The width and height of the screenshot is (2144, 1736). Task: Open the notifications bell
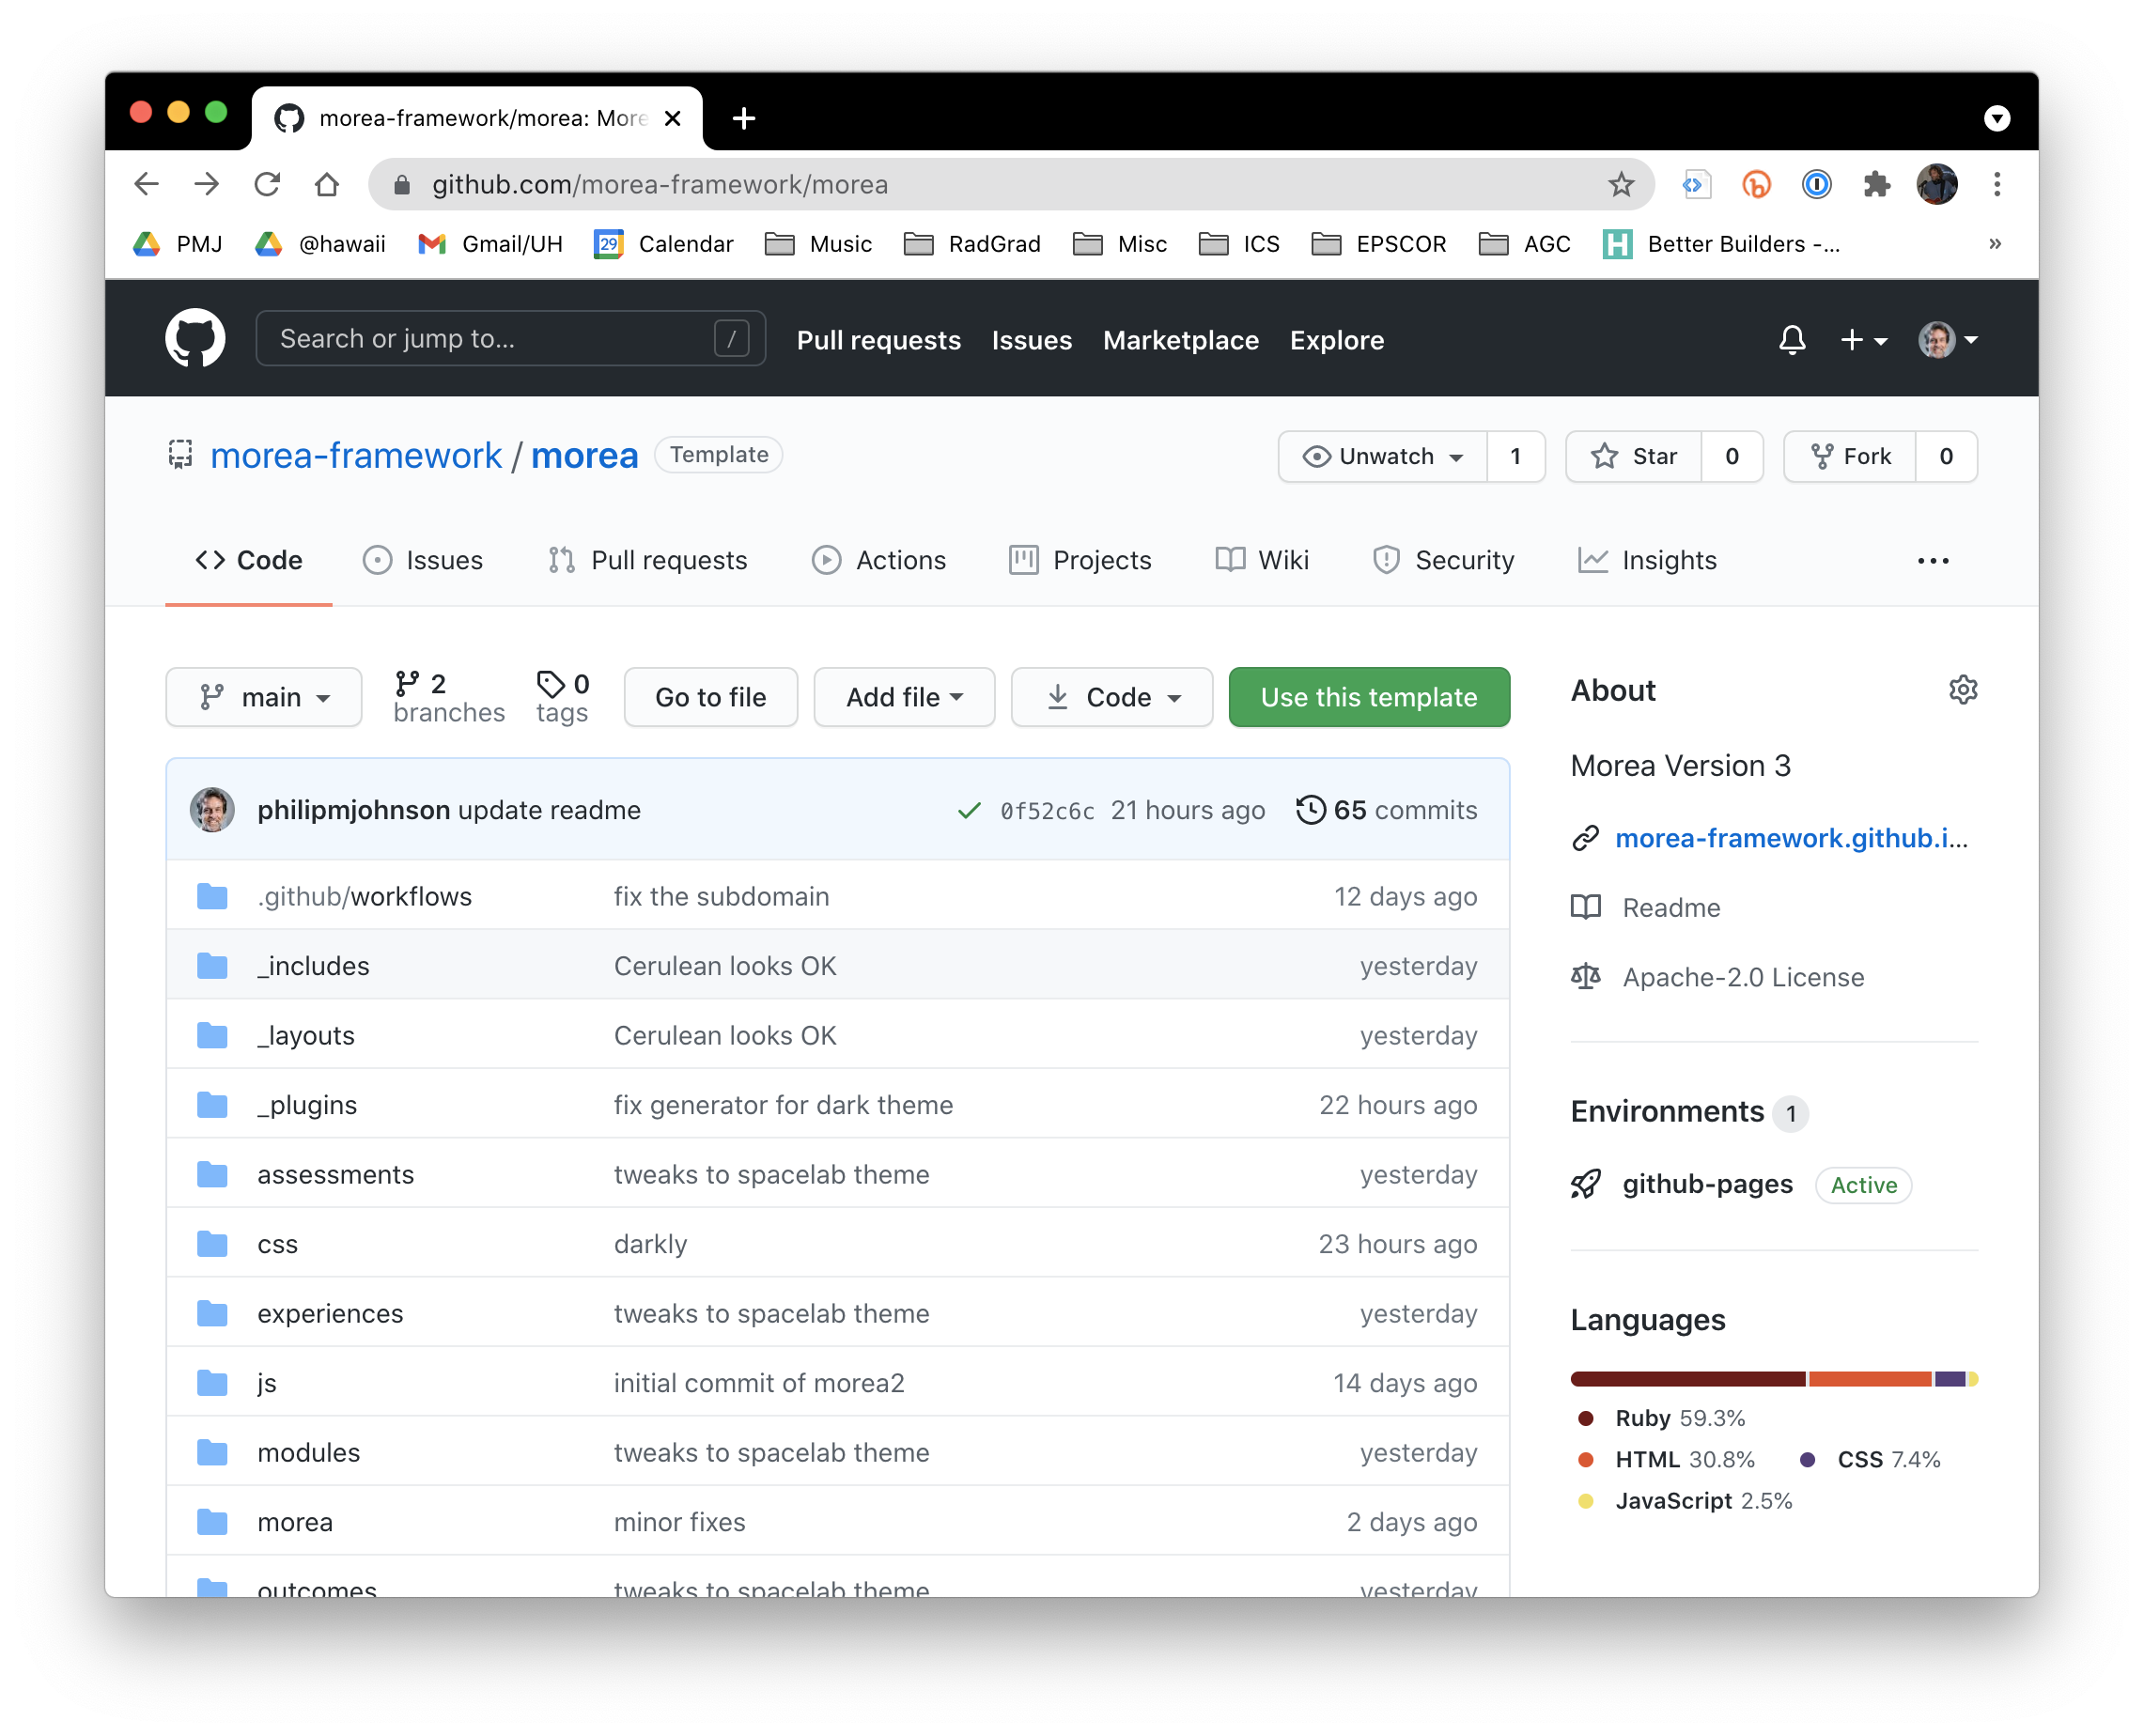(x=1791, y=340)
